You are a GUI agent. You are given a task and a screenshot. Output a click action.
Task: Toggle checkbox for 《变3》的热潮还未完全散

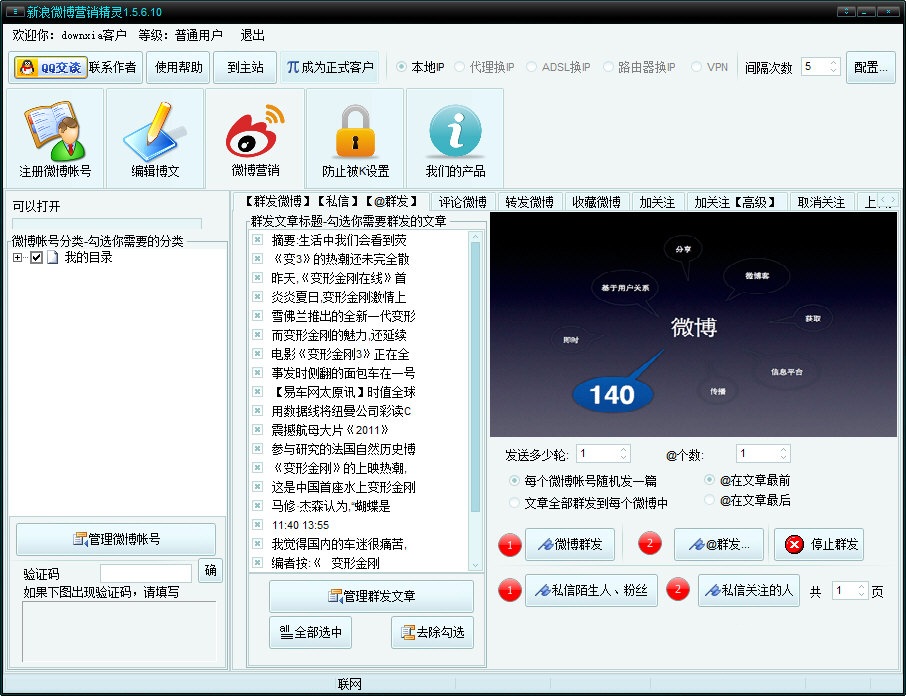coord(258,259)
